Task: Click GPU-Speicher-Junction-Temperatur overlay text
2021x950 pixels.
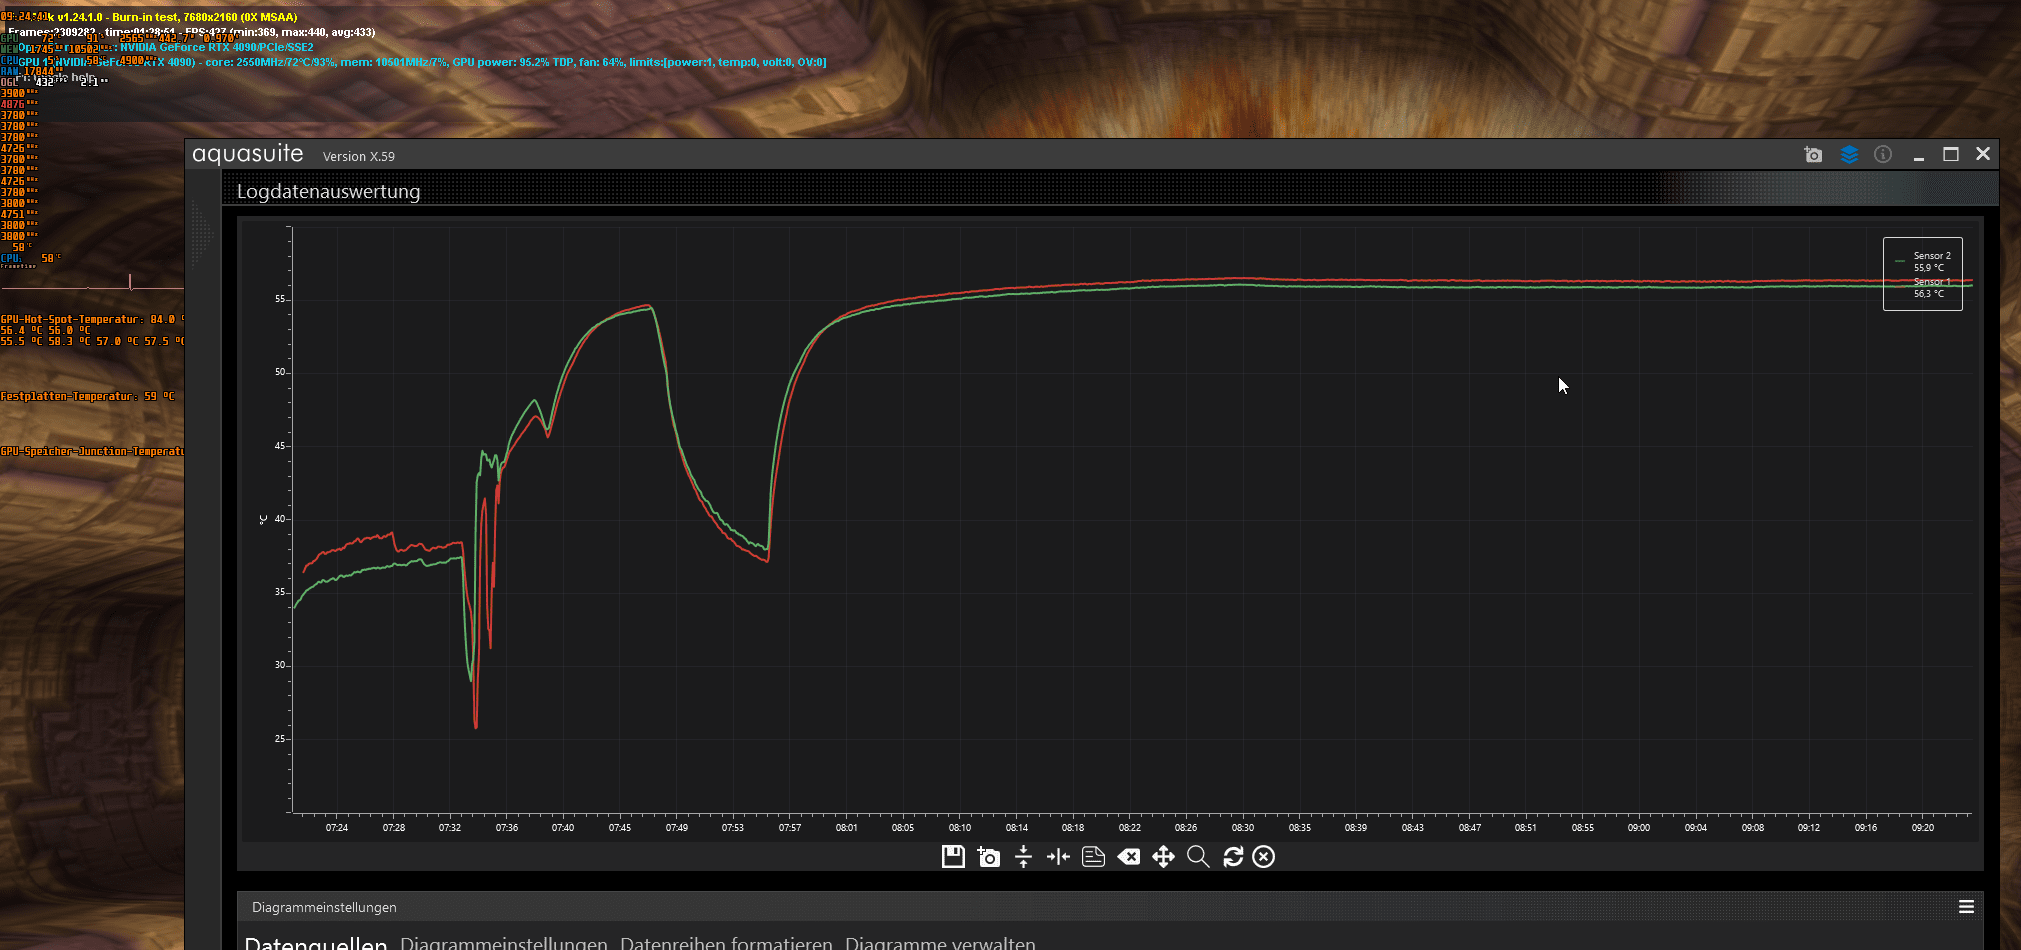Action: [92, 452]
